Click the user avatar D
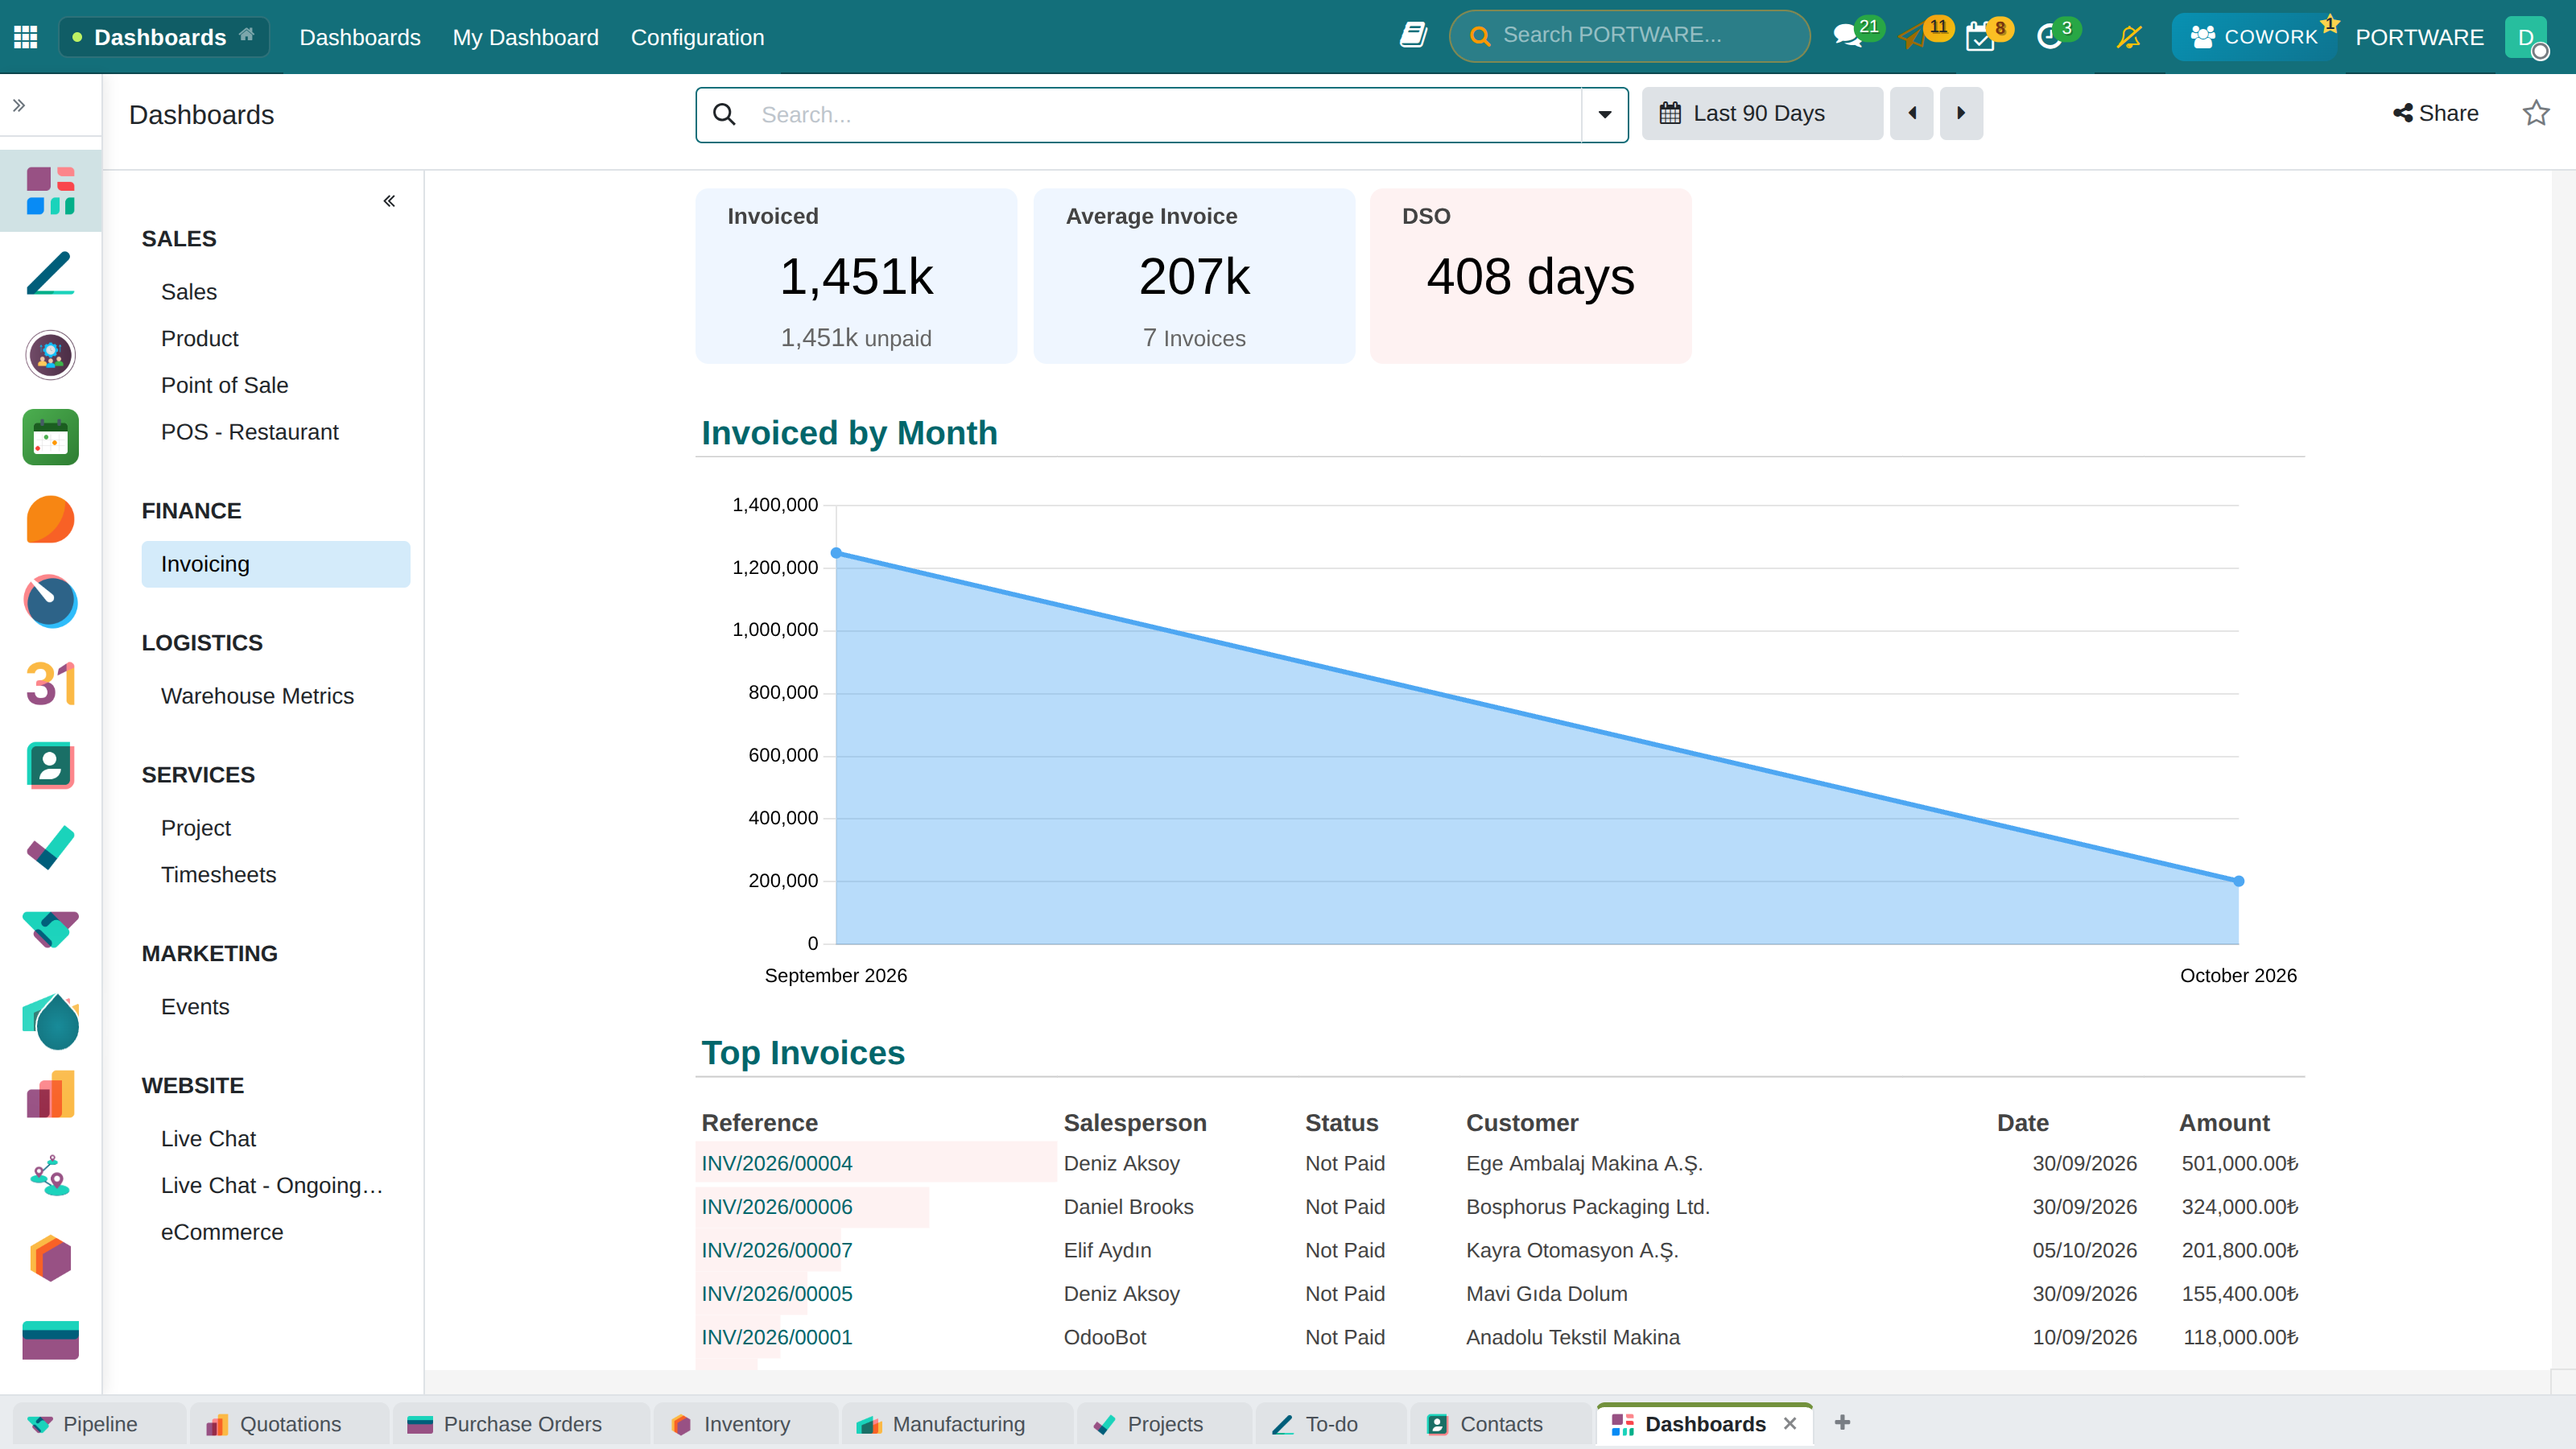Screen dimensions: 2576x1449 tap(2527, 37)
